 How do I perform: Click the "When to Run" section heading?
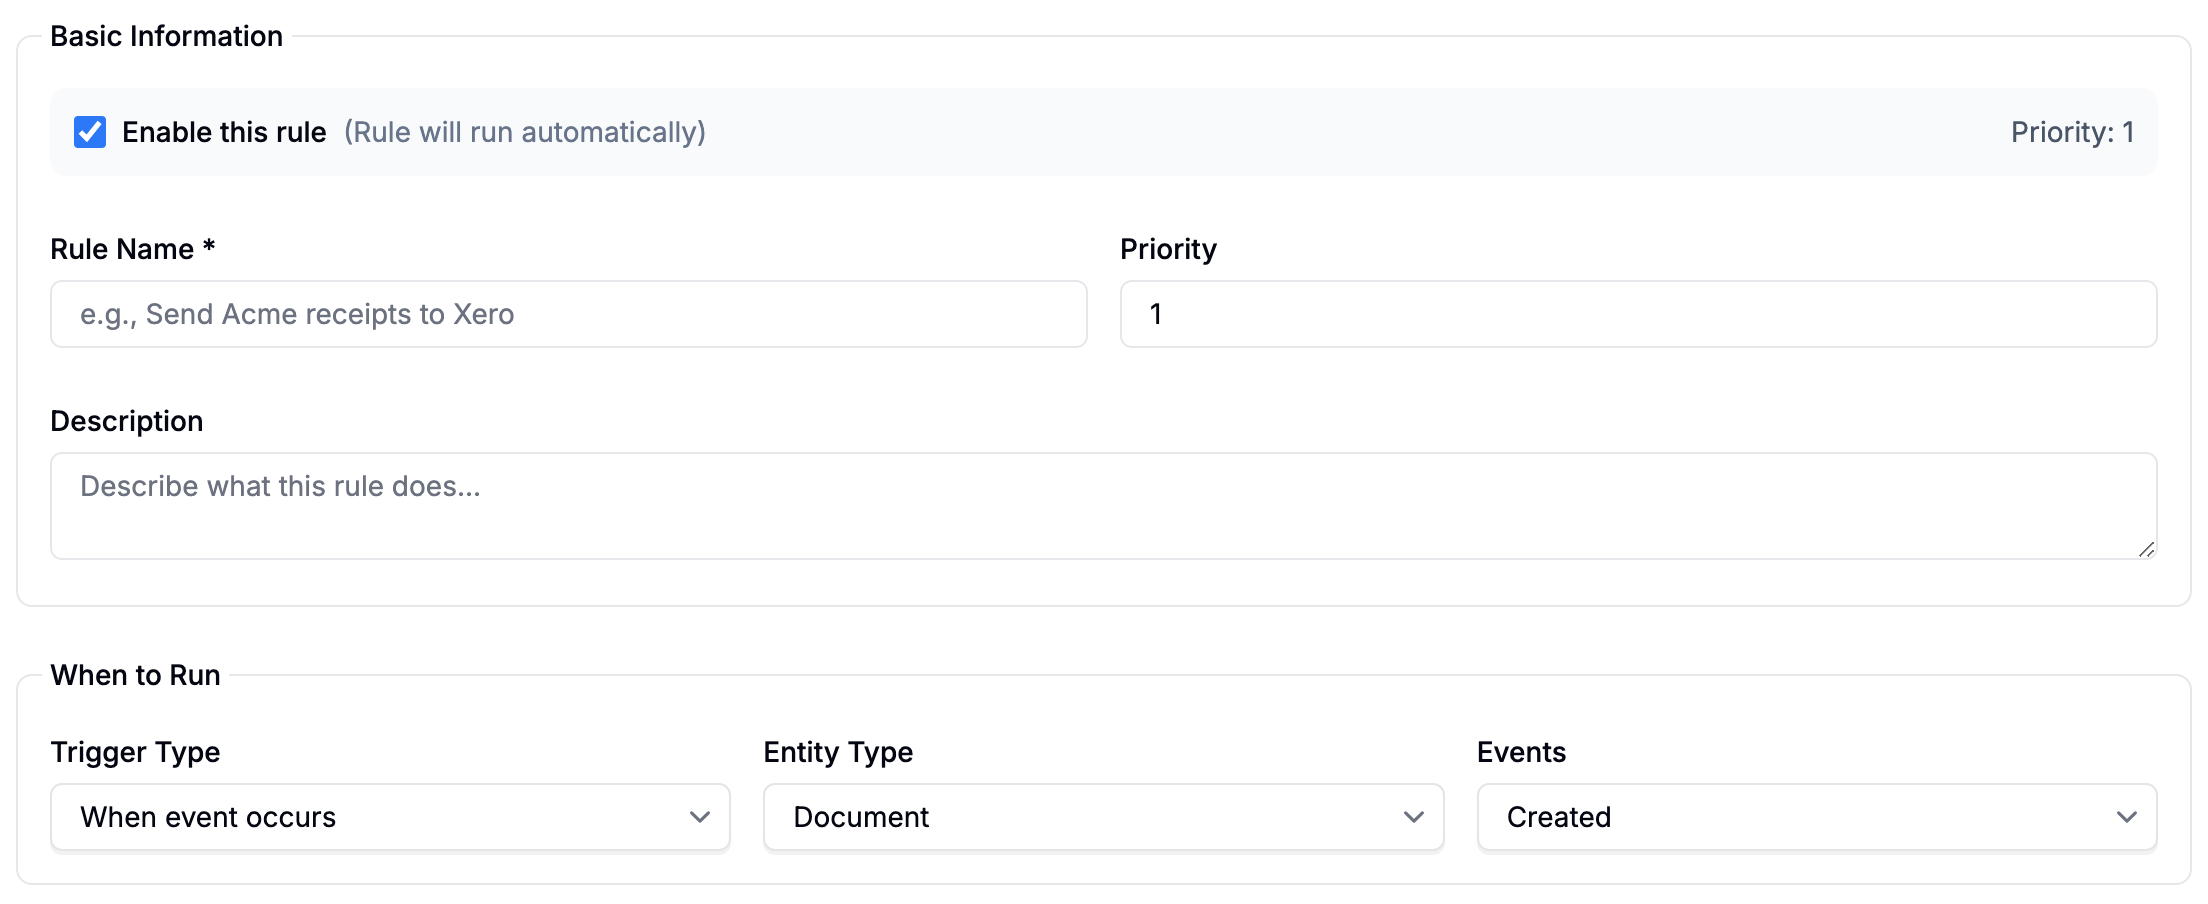pyautogui.click(x=135, y=675)
